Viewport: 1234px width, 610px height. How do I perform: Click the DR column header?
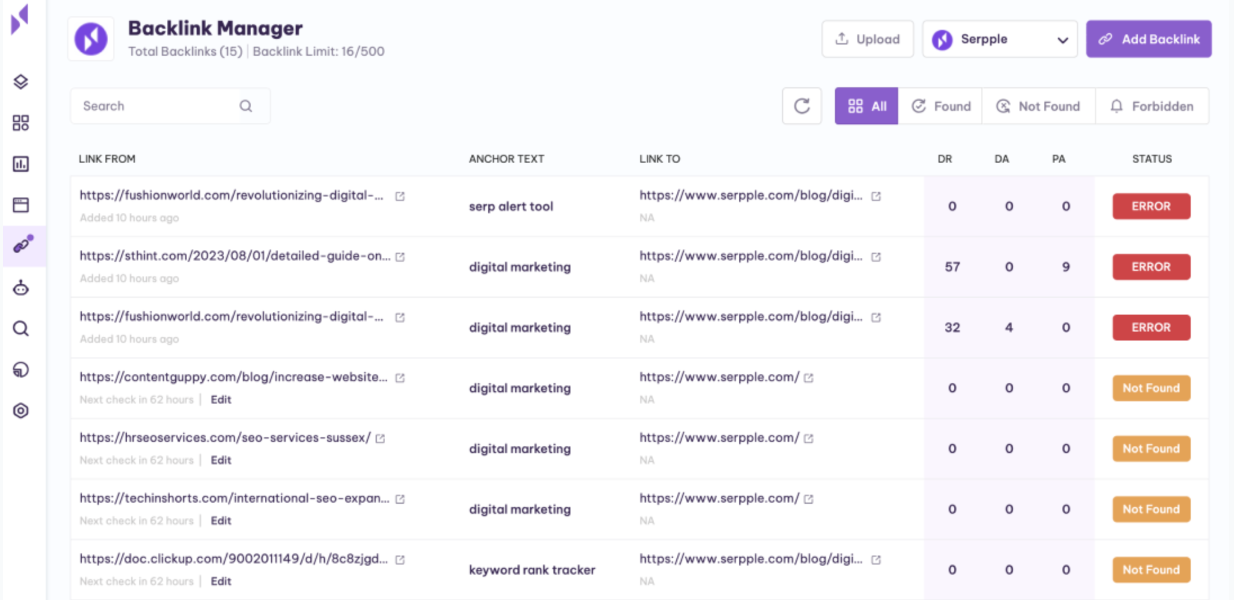[945, 159]
